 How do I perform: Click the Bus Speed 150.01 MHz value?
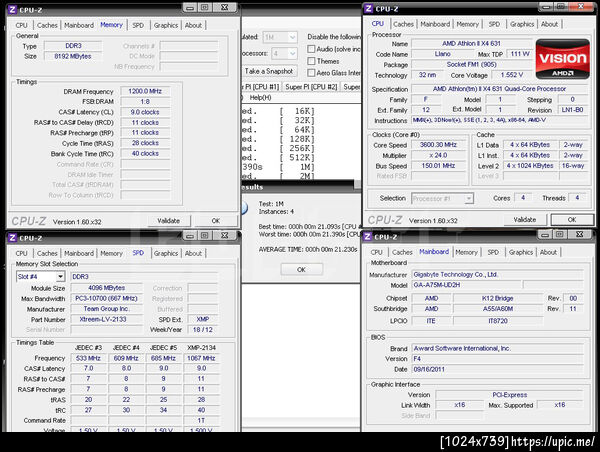point(439,166)
